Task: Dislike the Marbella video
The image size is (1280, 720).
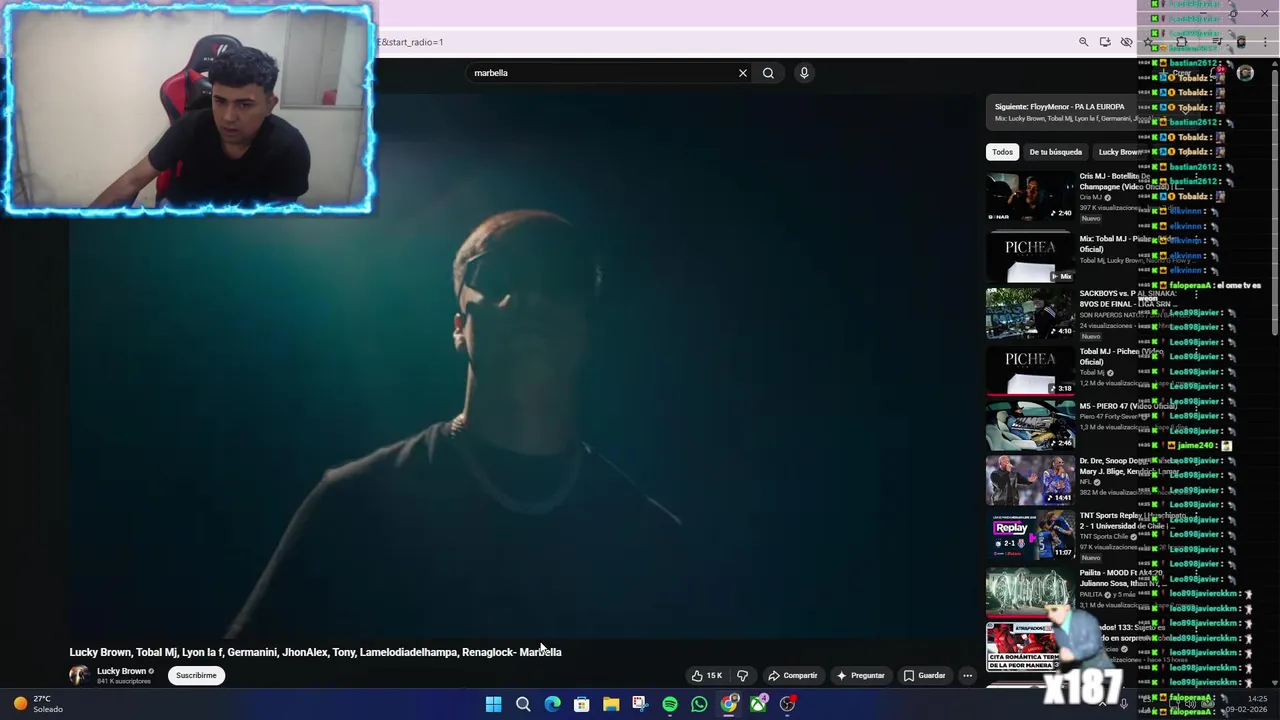Action: pyautogui.click(x=742, y=676)
